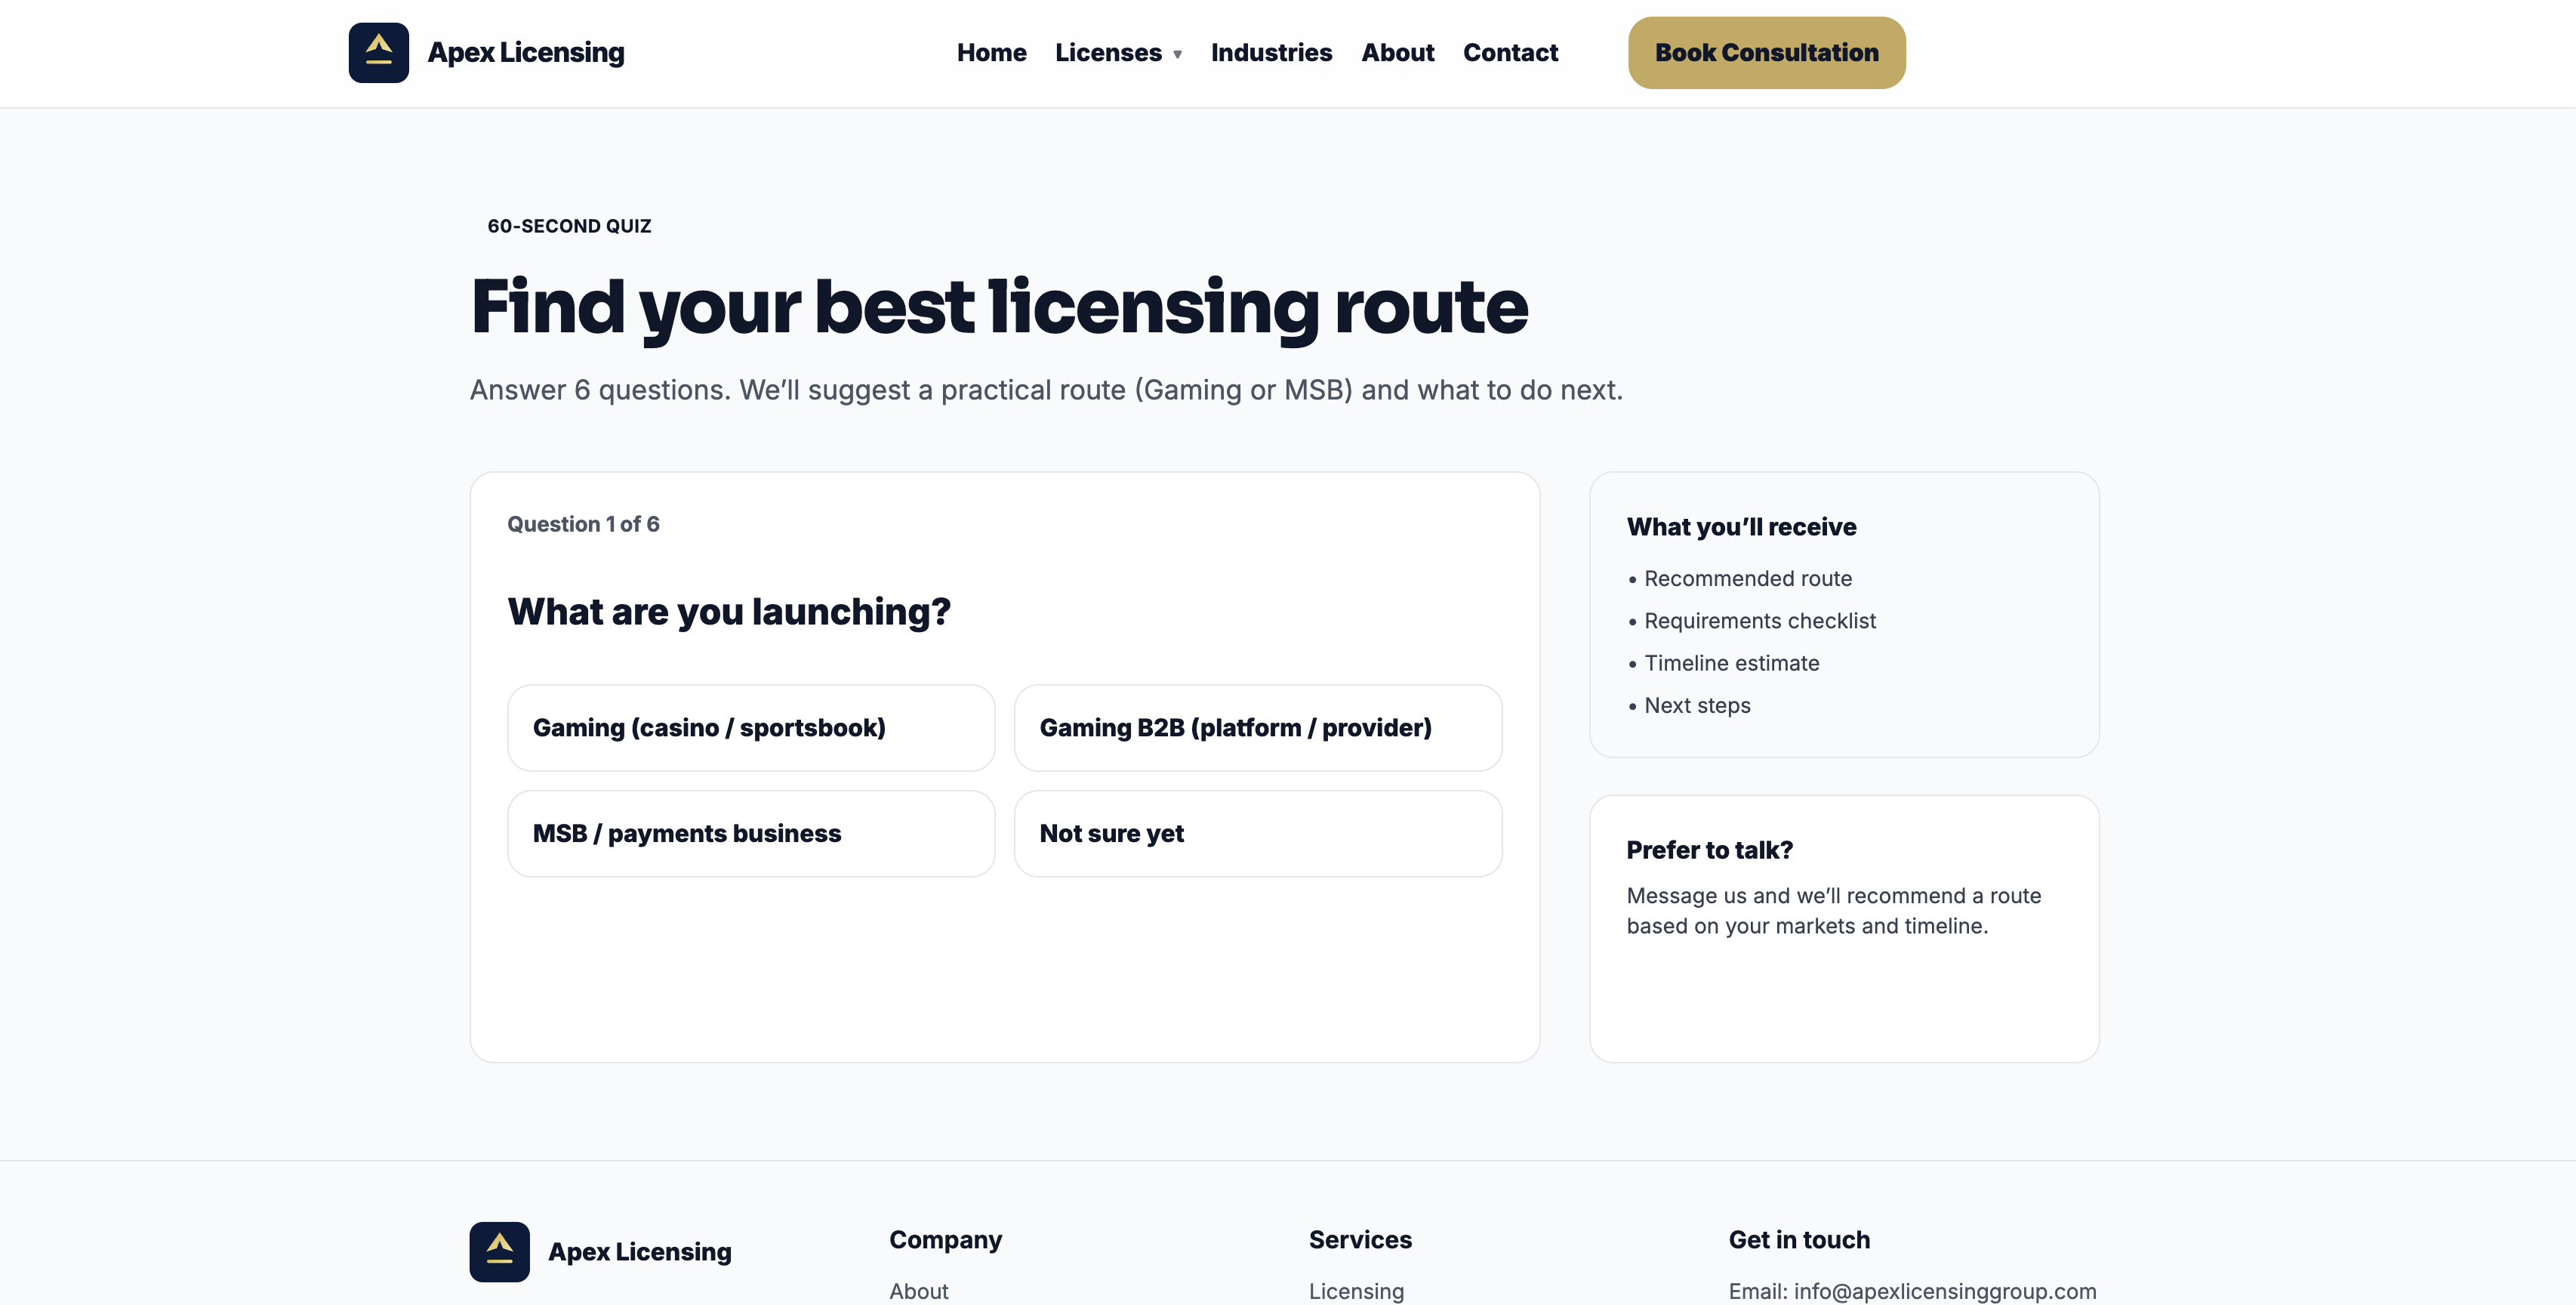Screen dimensions: 2576x1305
Task: Click the Question 1 of 6 progress label
Action: pyautogui.click(x=584, y=523)
